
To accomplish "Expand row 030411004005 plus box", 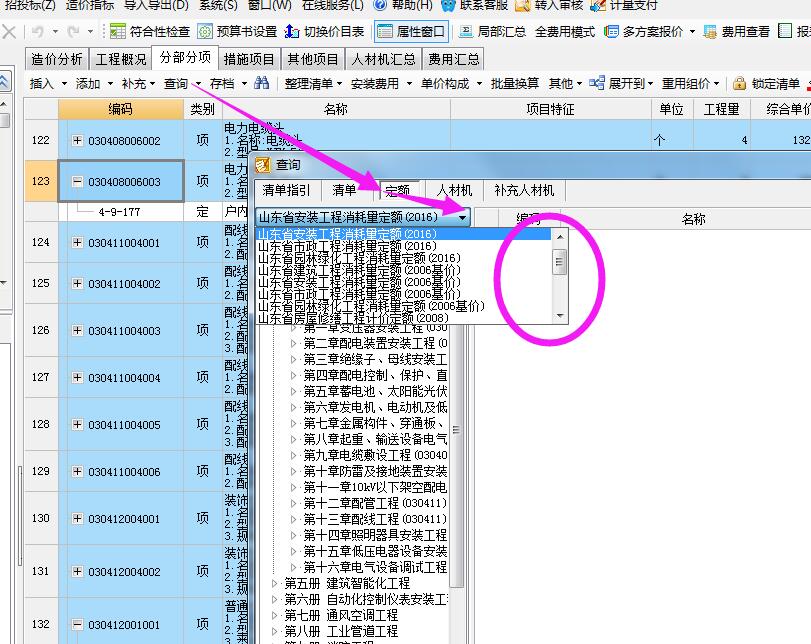I will coord(77,424).
